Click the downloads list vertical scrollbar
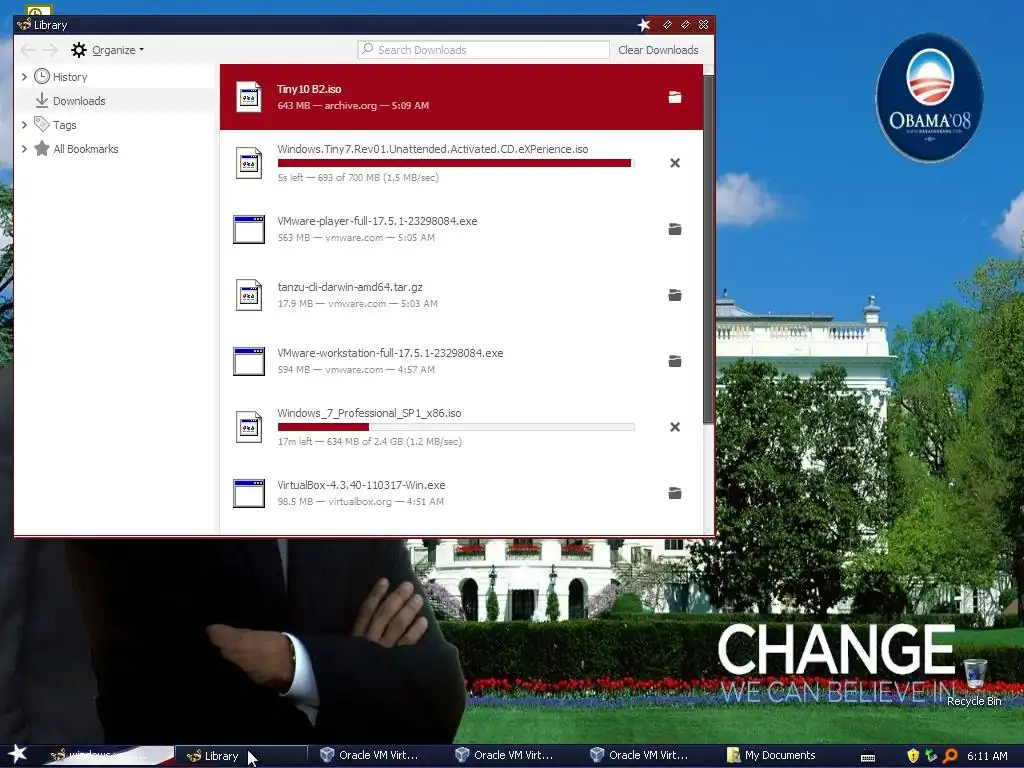 (x=709, y=248)
